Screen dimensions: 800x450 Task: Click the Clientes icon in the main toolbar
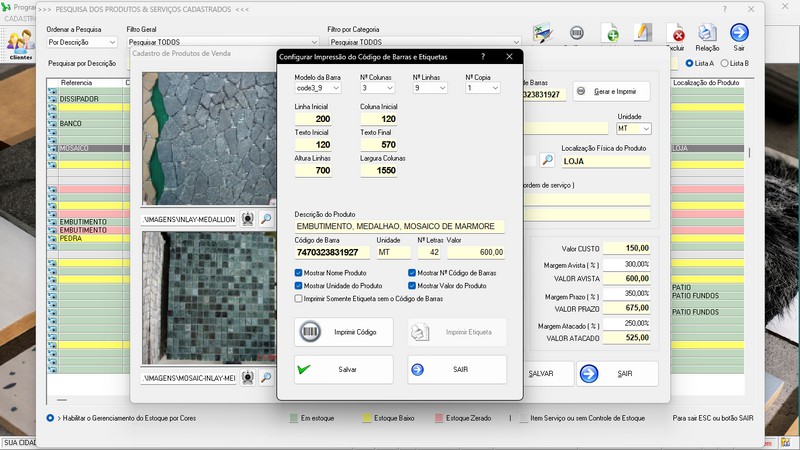20,44
